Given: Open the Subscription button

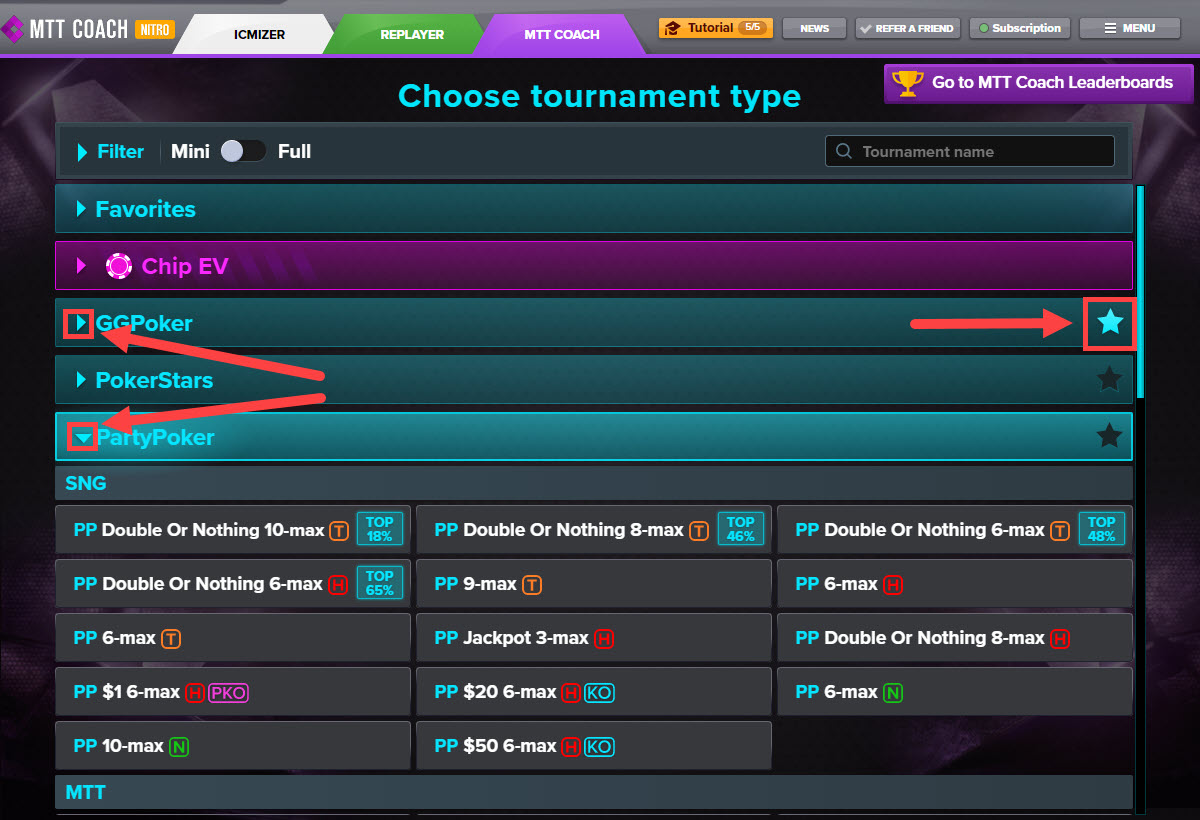Looking at the screenshot, I should [1020, 28].
